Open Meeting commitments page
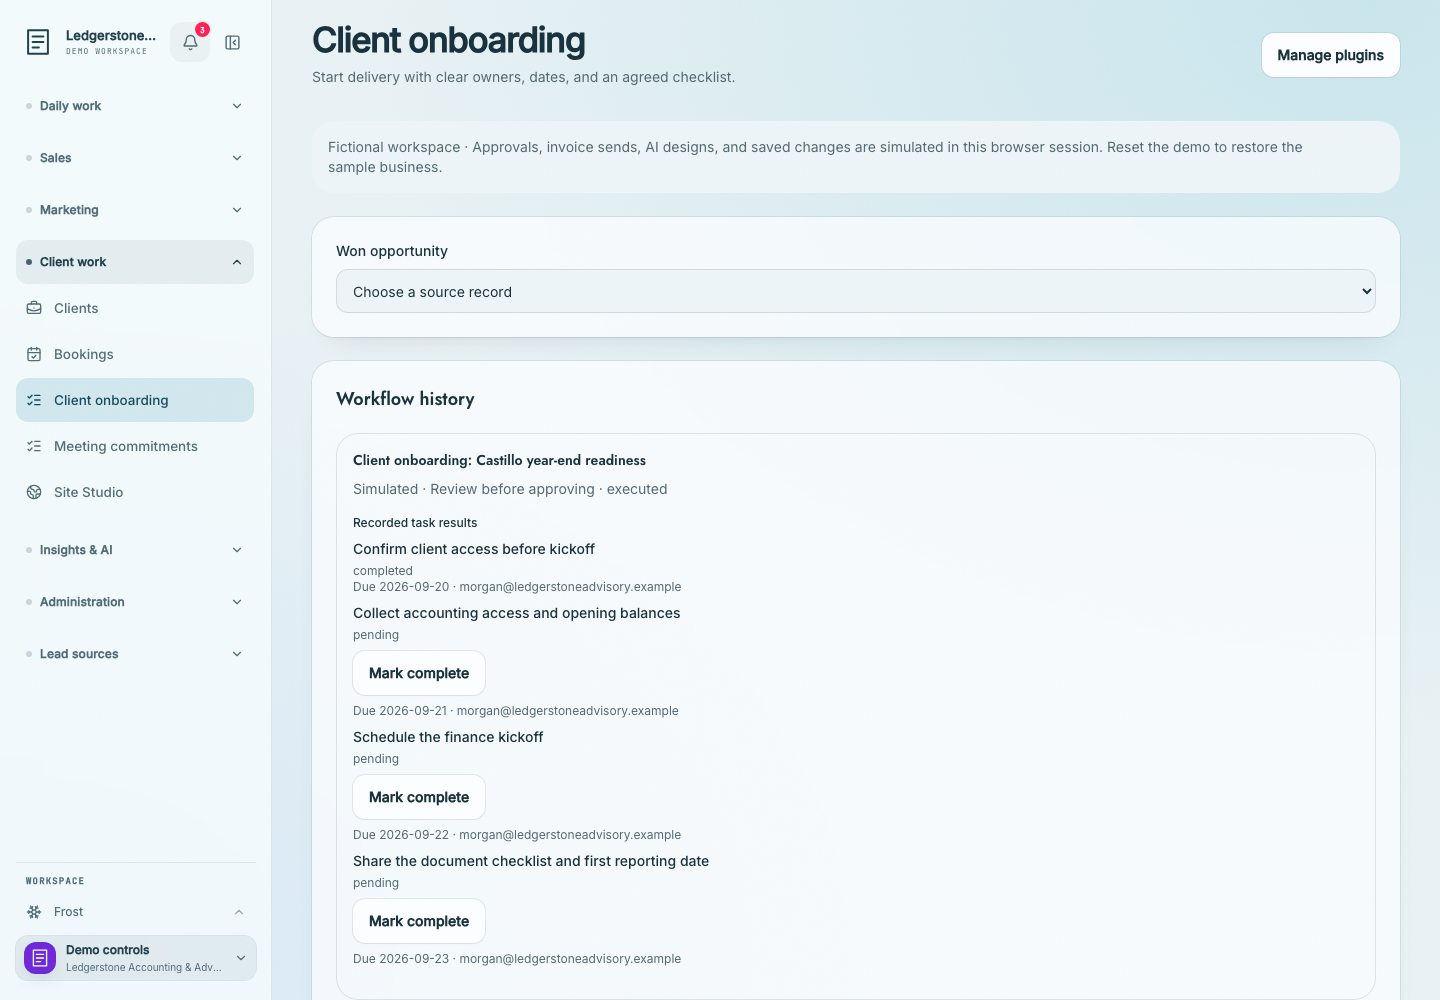This screenshot has height=1000, width=1440. coord(135,446)
